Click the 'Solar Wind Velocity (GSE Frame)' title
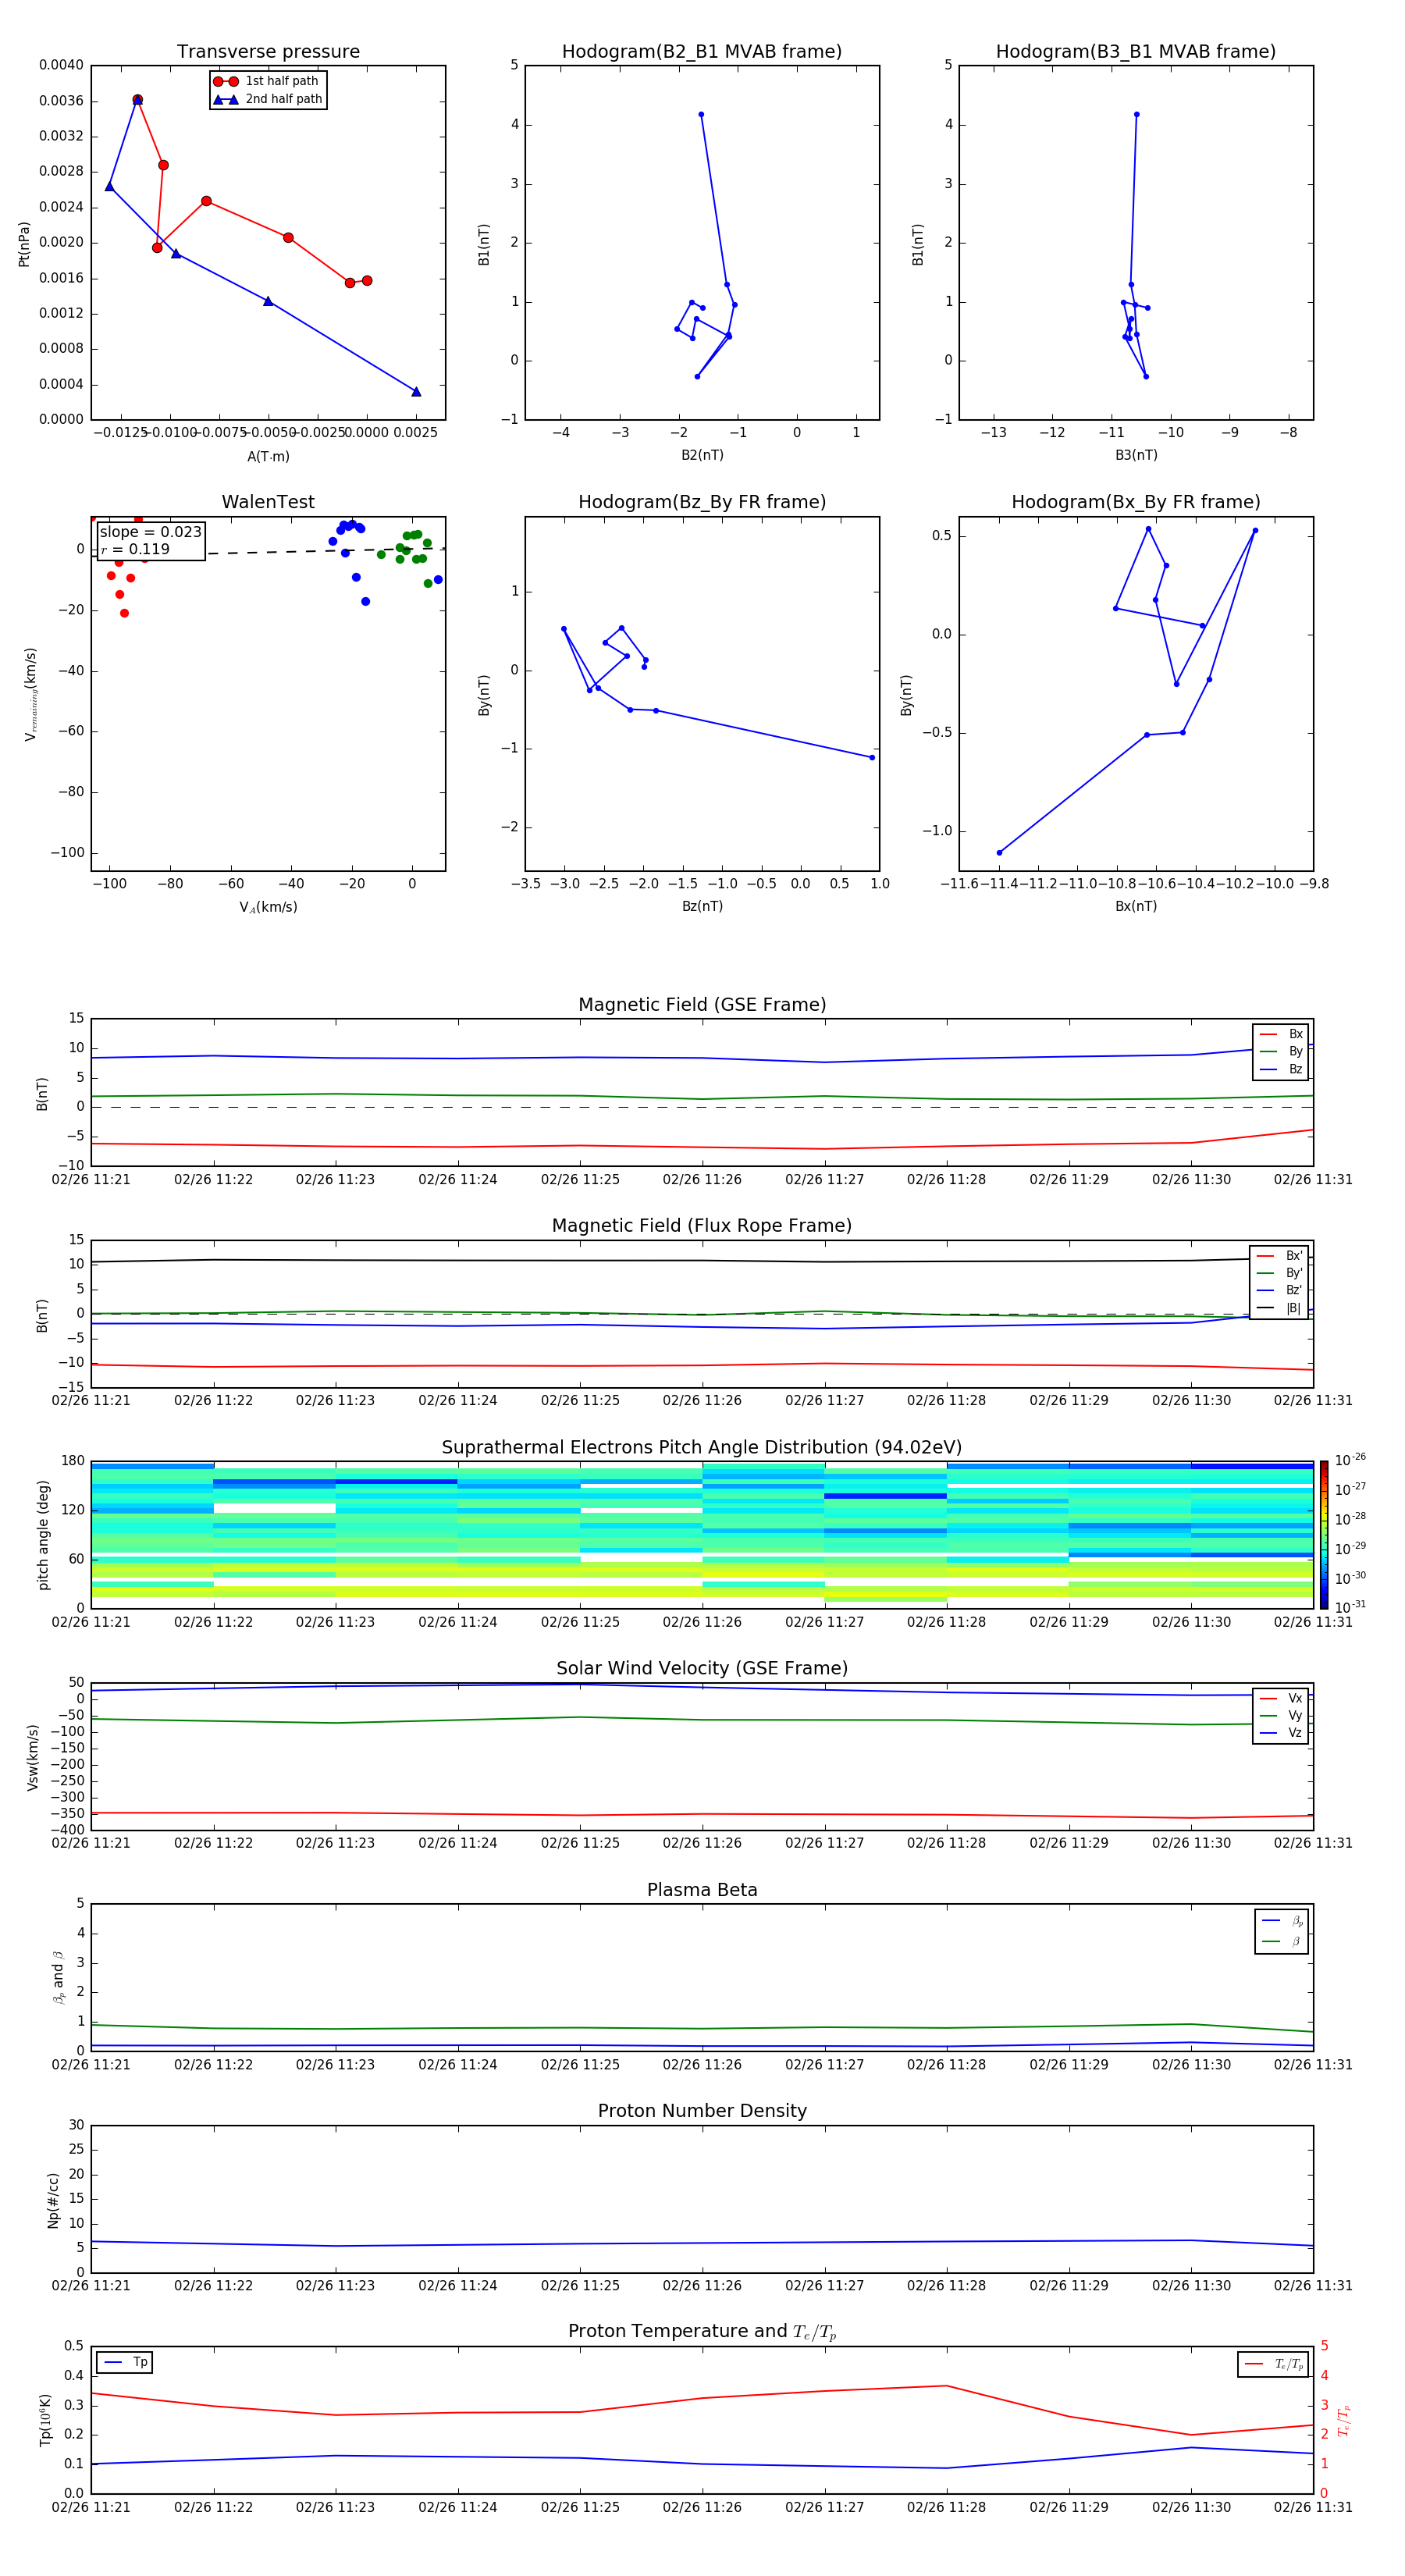 coord(702,1669)
